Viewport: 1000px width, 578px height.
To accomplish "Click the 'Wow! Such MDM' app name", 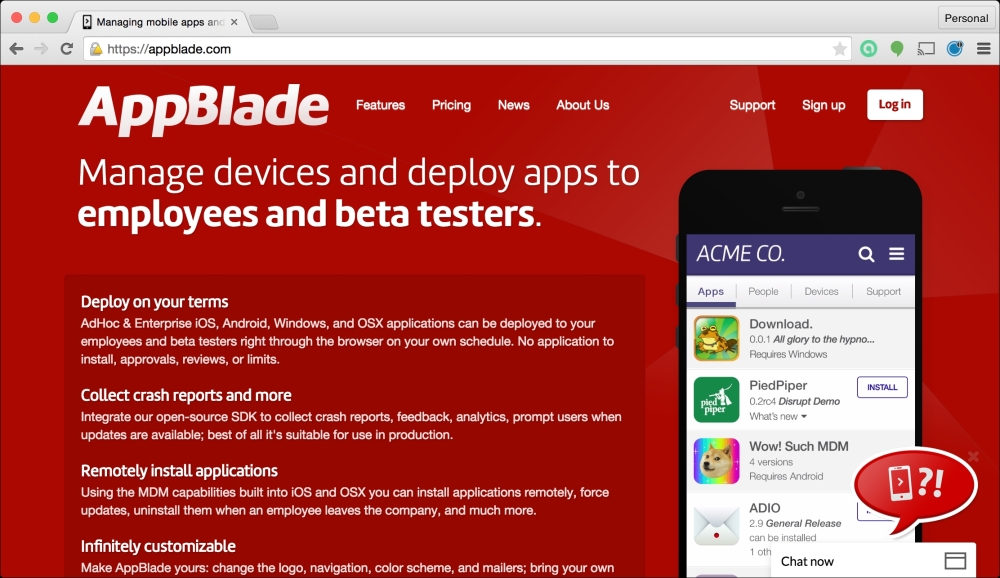I will (799, 447).
